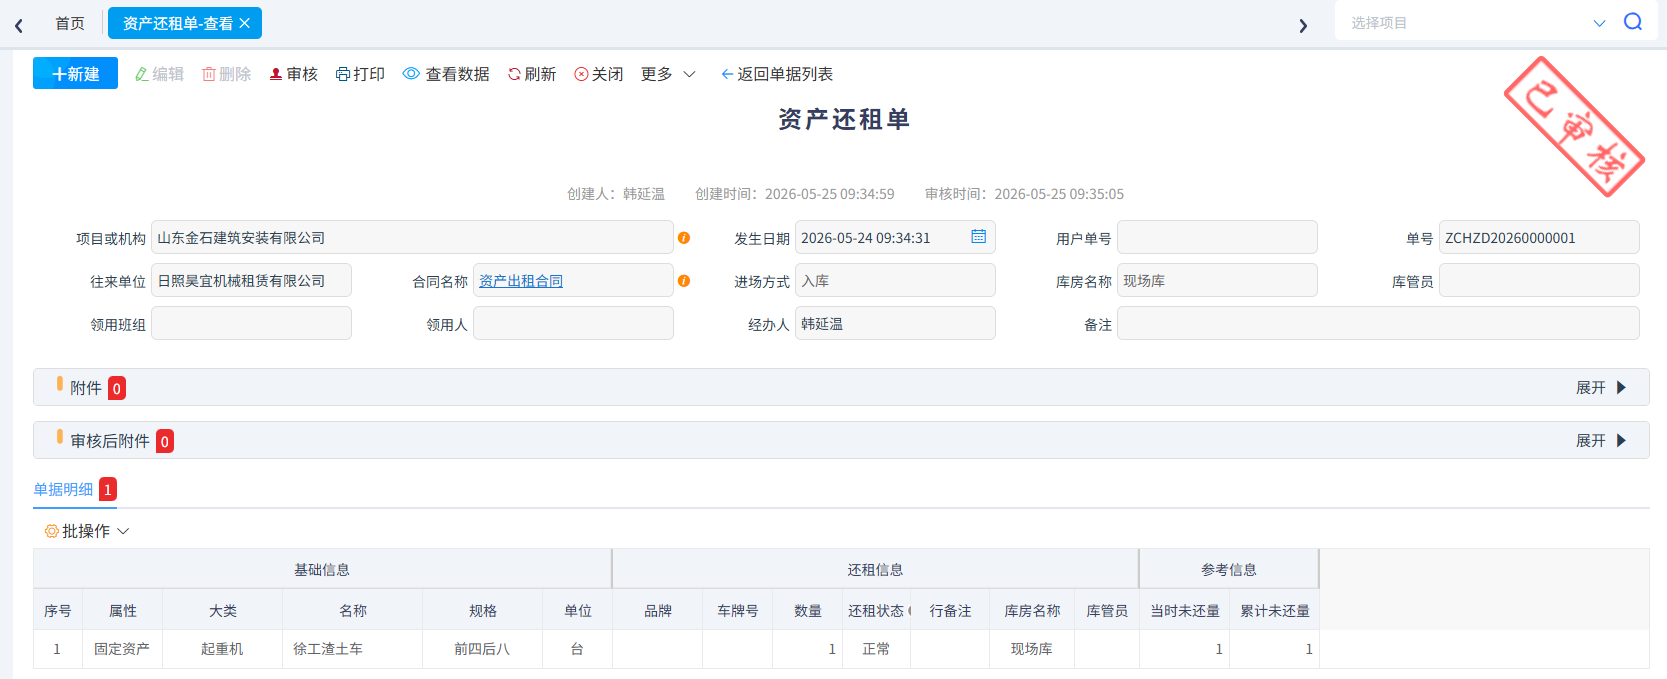The width and height of the screenshot is (1667, 679).
Task: Open the 资产出租合同 link
Action: click(x=521, y=281)
